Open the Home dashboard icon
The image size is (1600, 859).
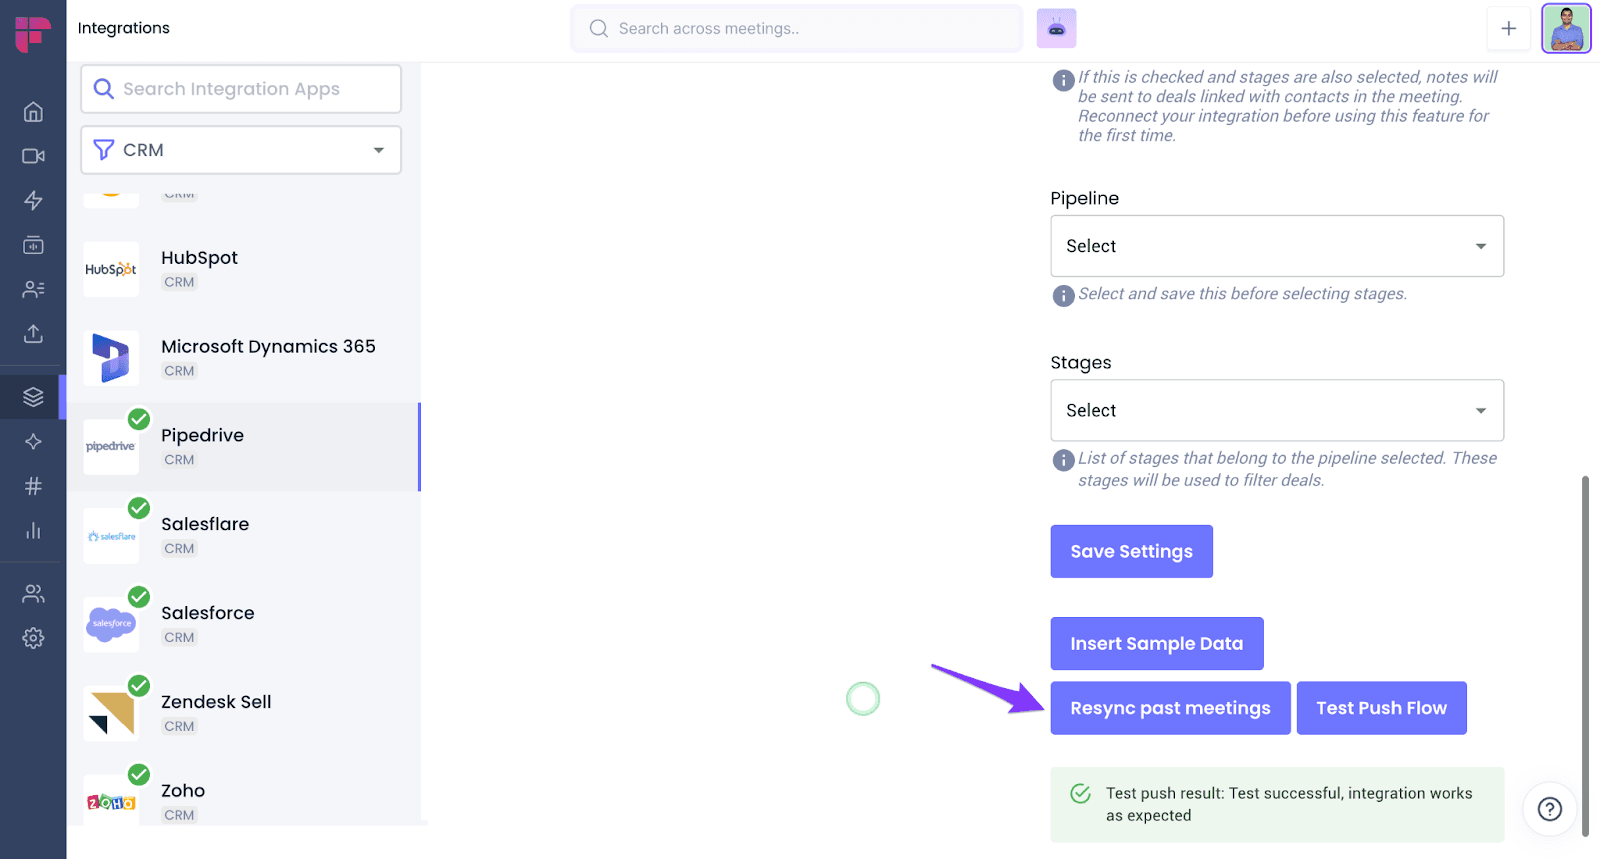(x=33, y=112)
